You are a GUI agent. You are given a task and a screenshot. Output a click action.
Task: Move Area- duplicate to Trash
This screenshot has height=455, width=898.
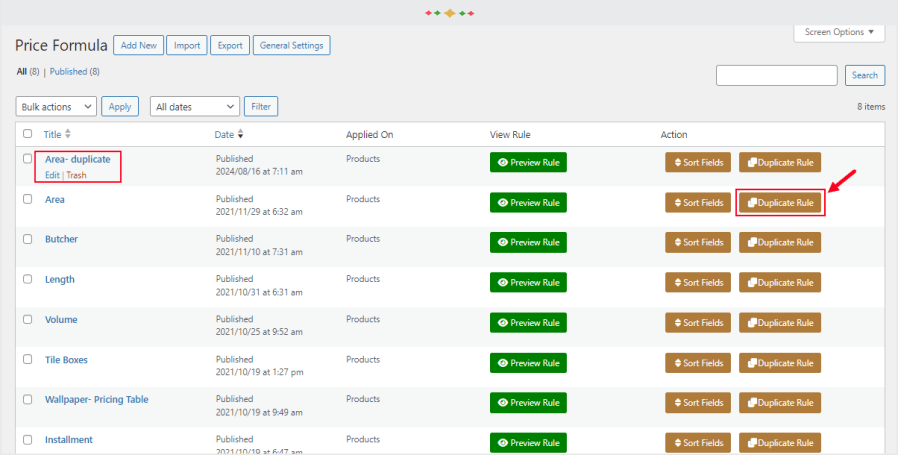pyautogui.click(x=76, y=175)
